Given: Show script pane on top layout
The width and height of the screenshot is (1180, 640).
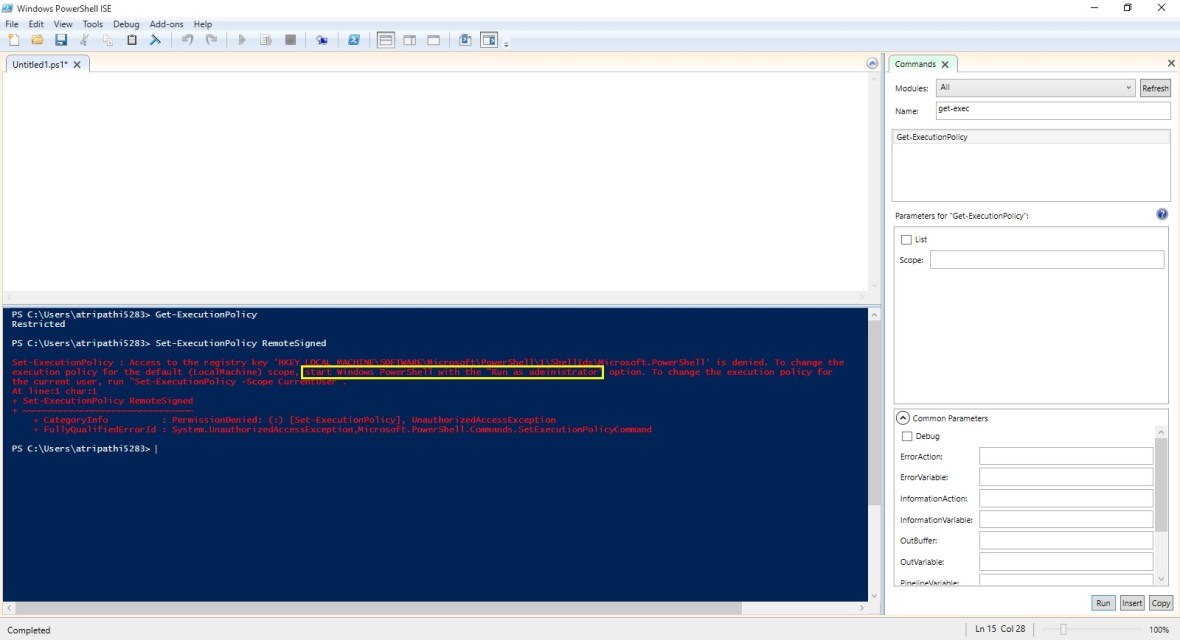Looking at the screenshot, I should pos(386,40).
